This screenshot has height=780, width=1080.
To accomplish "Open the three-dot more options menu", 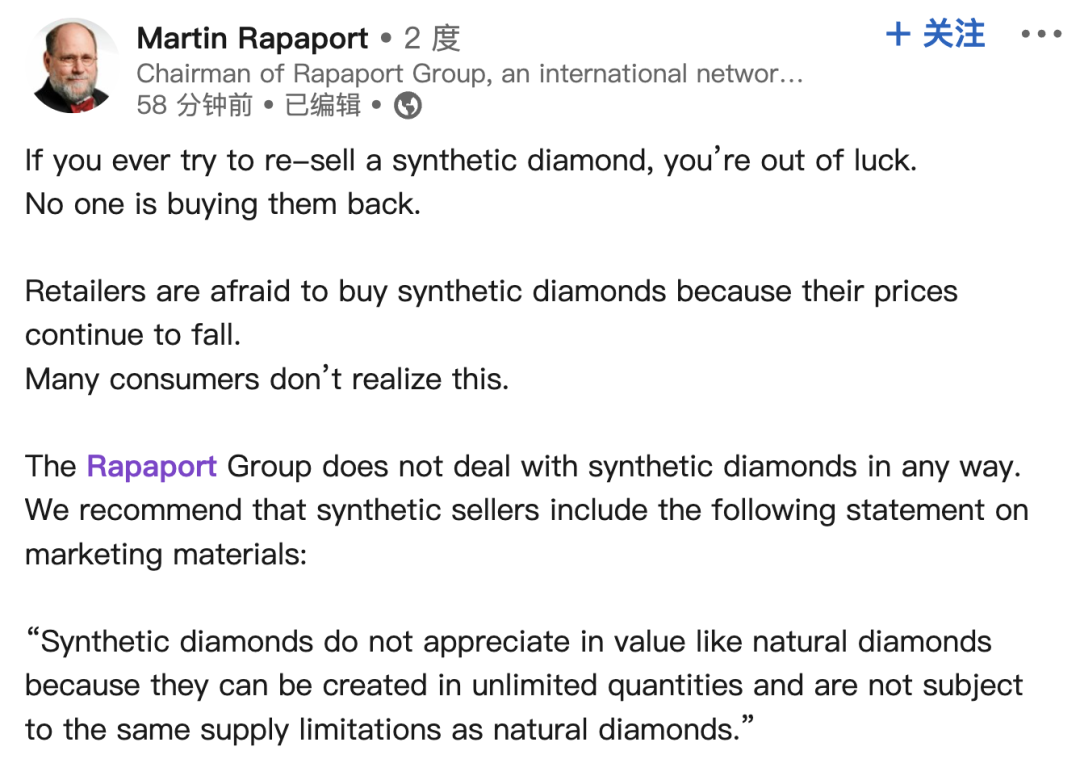I will pyautogui.click(x=1041, y=34).
